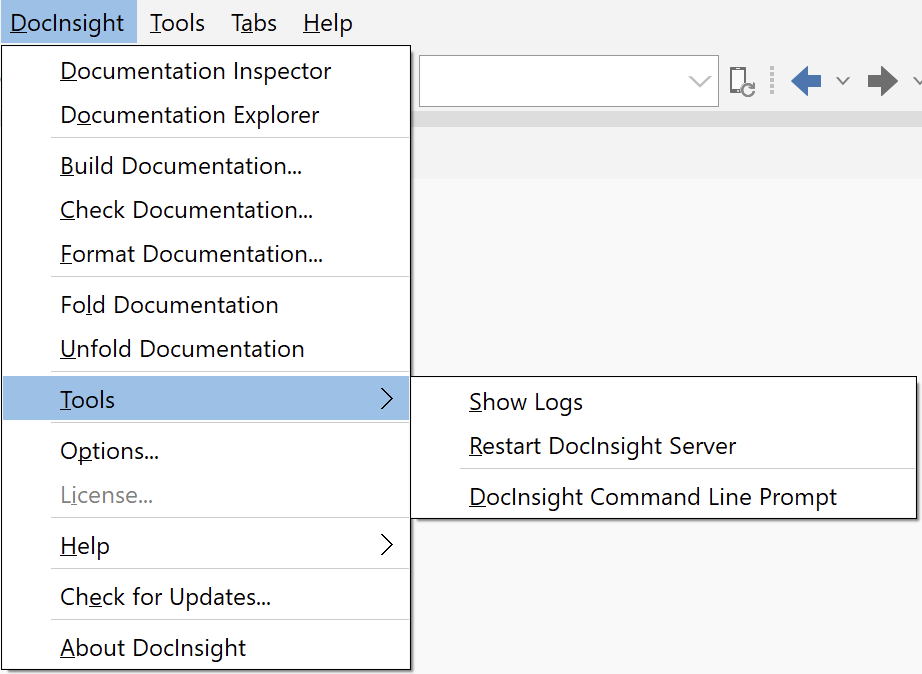Choose Build Documentation...
The width and height of the screenshot is (922, 674).
tap(206, 166)
